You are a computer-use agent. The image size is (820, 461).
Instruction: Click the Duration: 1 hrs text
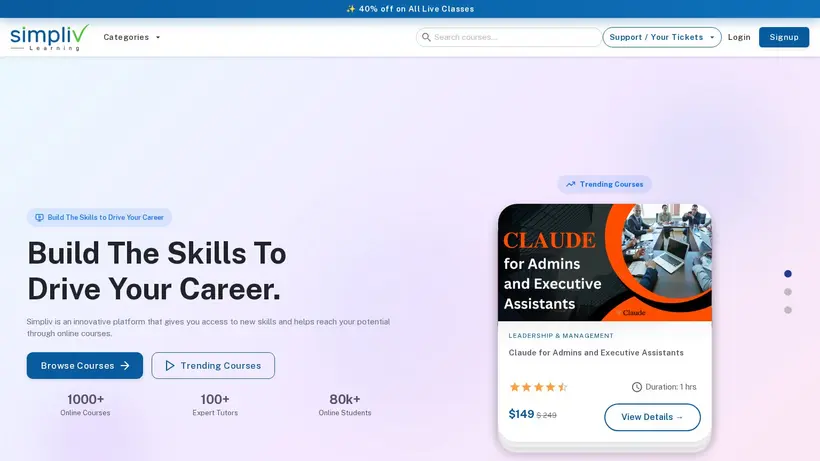(x=670, y=387)
